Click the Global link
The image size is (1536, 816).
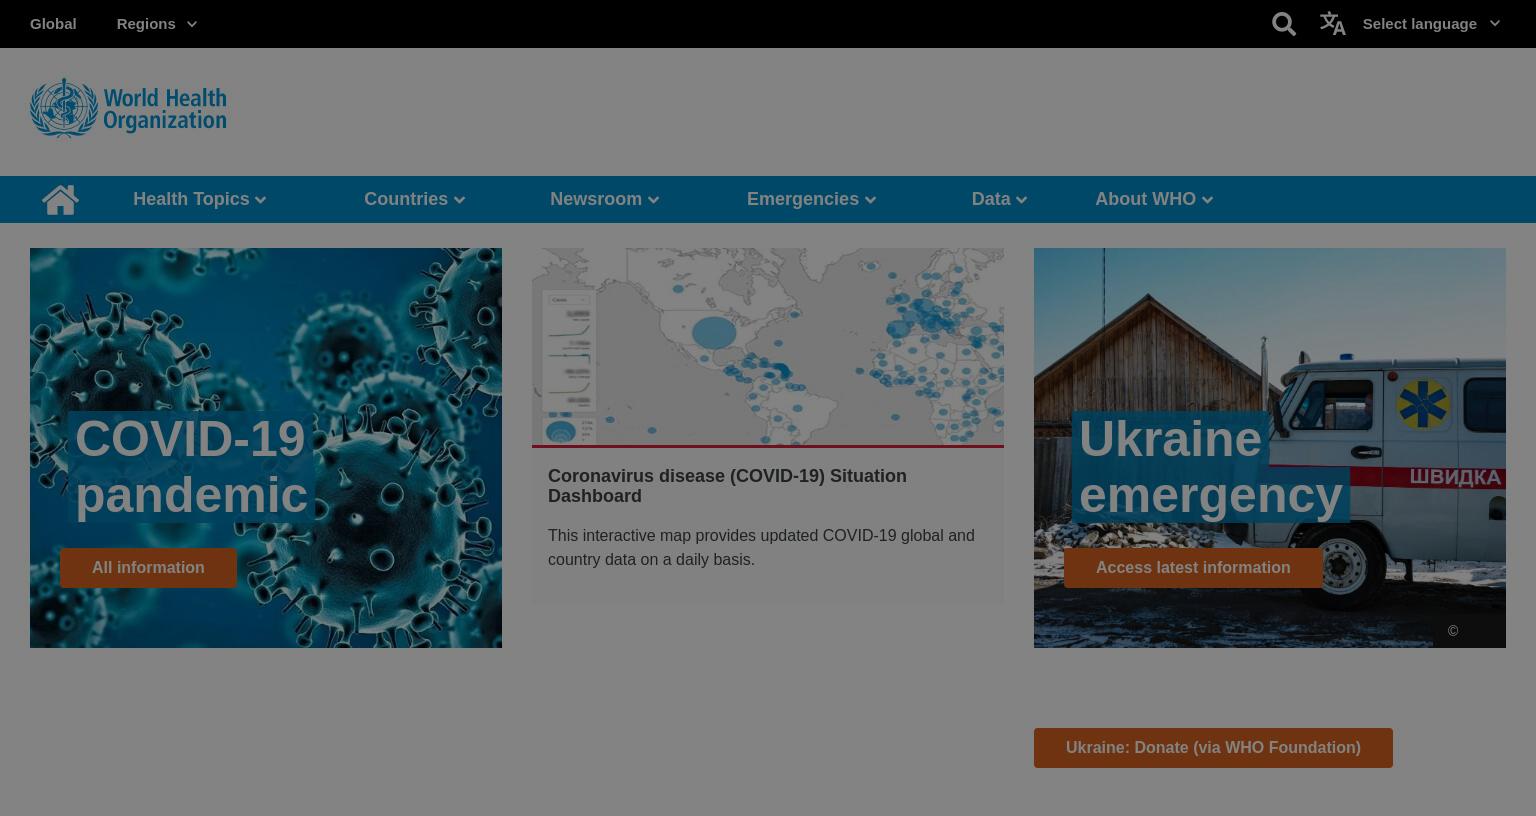coord(53,24)
